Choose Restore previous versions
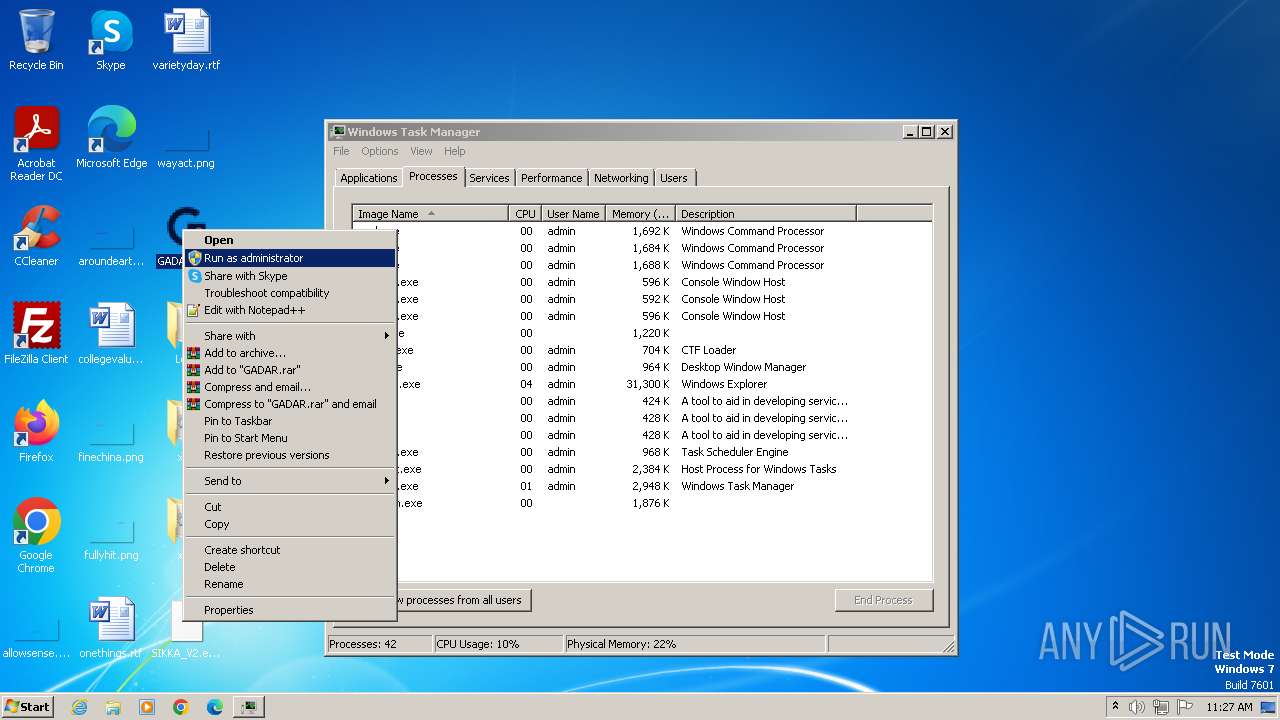Screen dimensions: 1280x720 pos(290,455)
